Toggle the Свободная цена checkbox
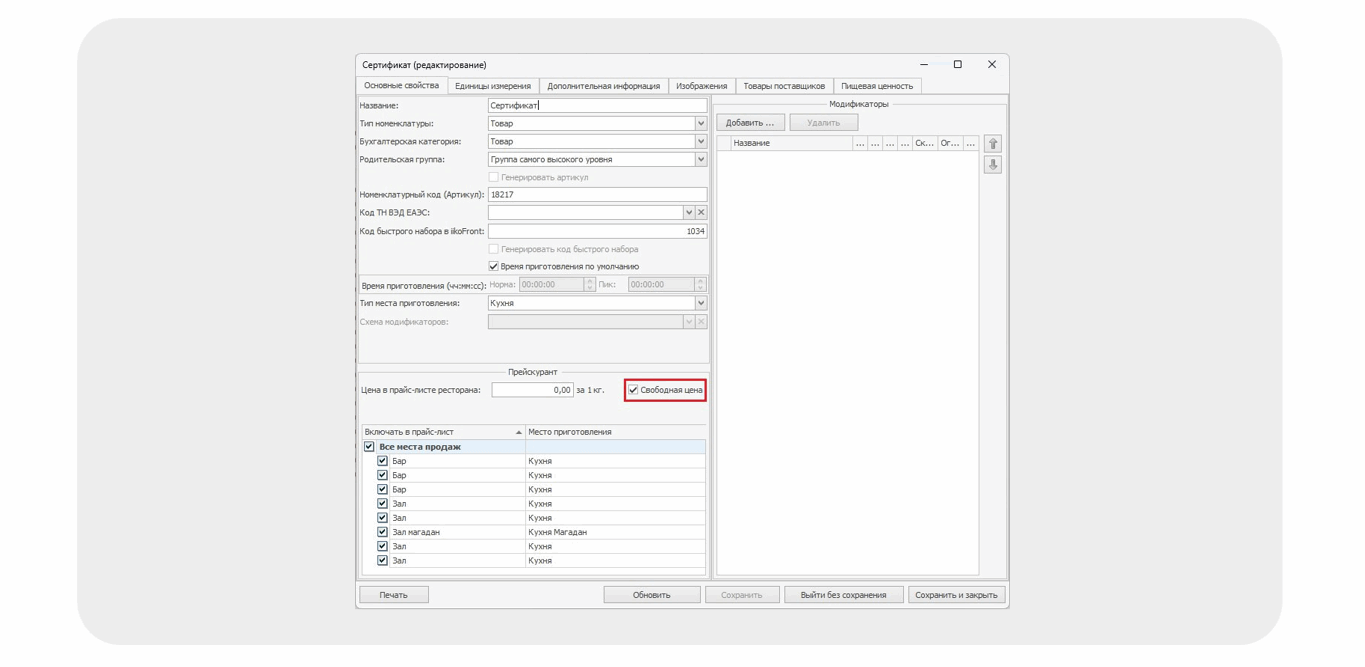 [633, 390]
